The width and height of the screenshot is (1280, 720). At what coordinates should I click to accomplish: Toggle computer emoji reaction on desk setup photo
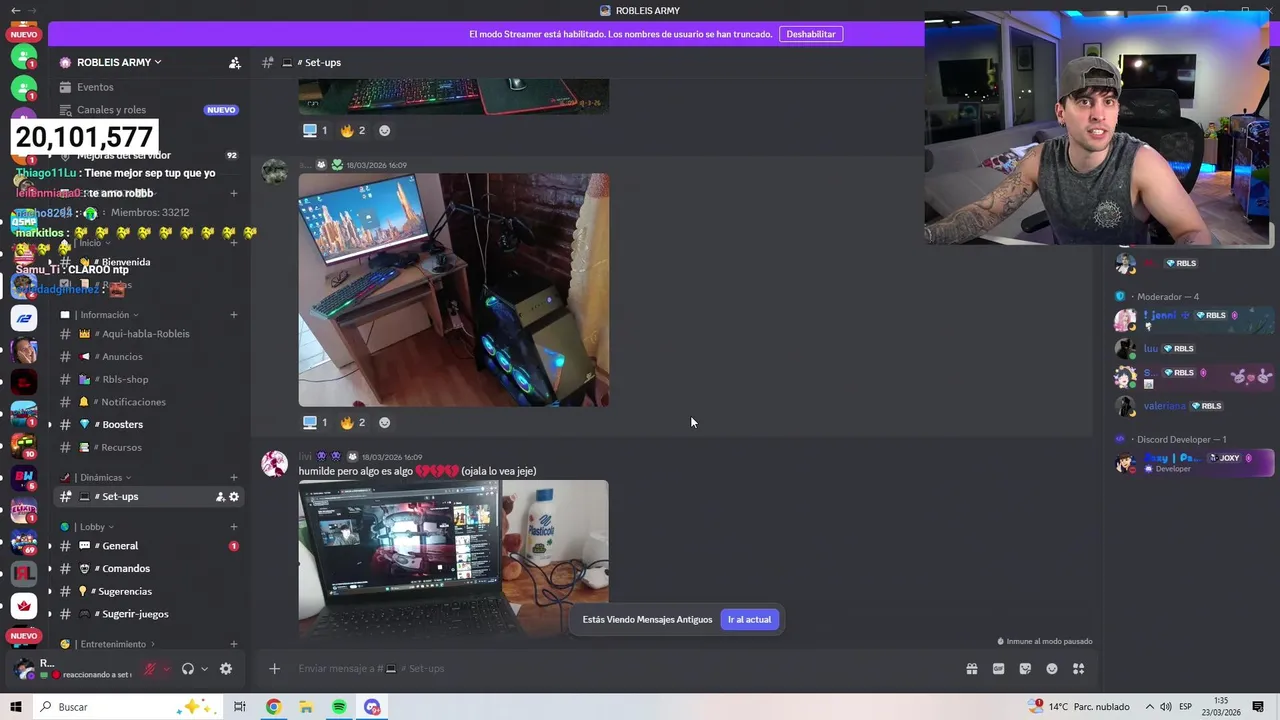pyautogui.click(x=315, y=422)
